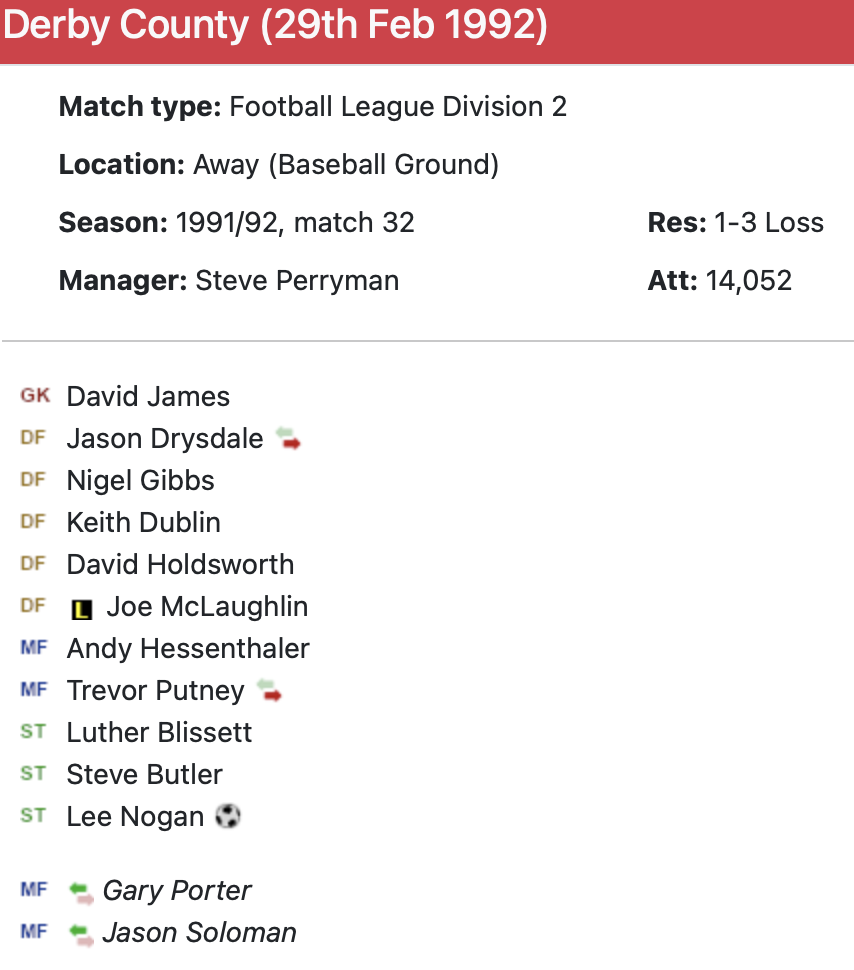Open Steve Butler's profile

[144, 774]
